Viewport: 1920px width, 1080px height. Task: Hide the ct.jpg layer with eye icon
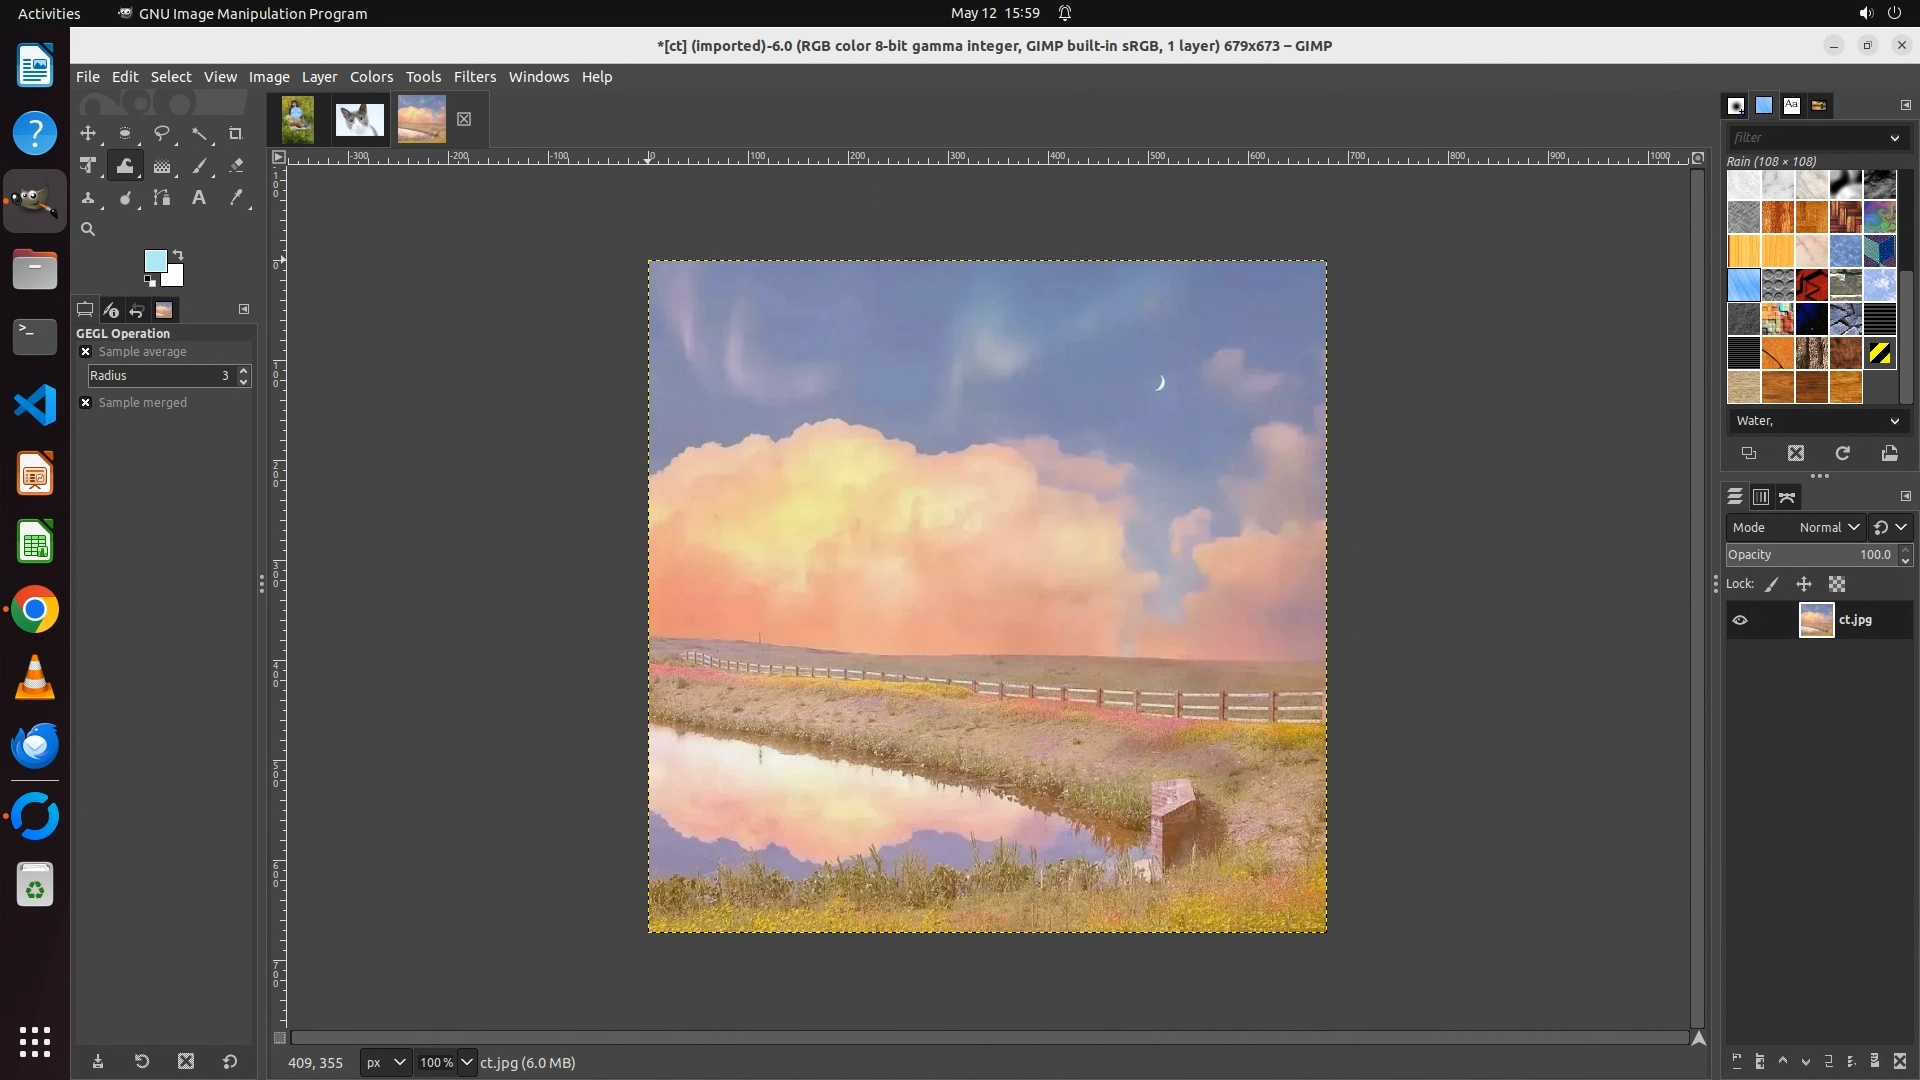[x=1740, y=620]
